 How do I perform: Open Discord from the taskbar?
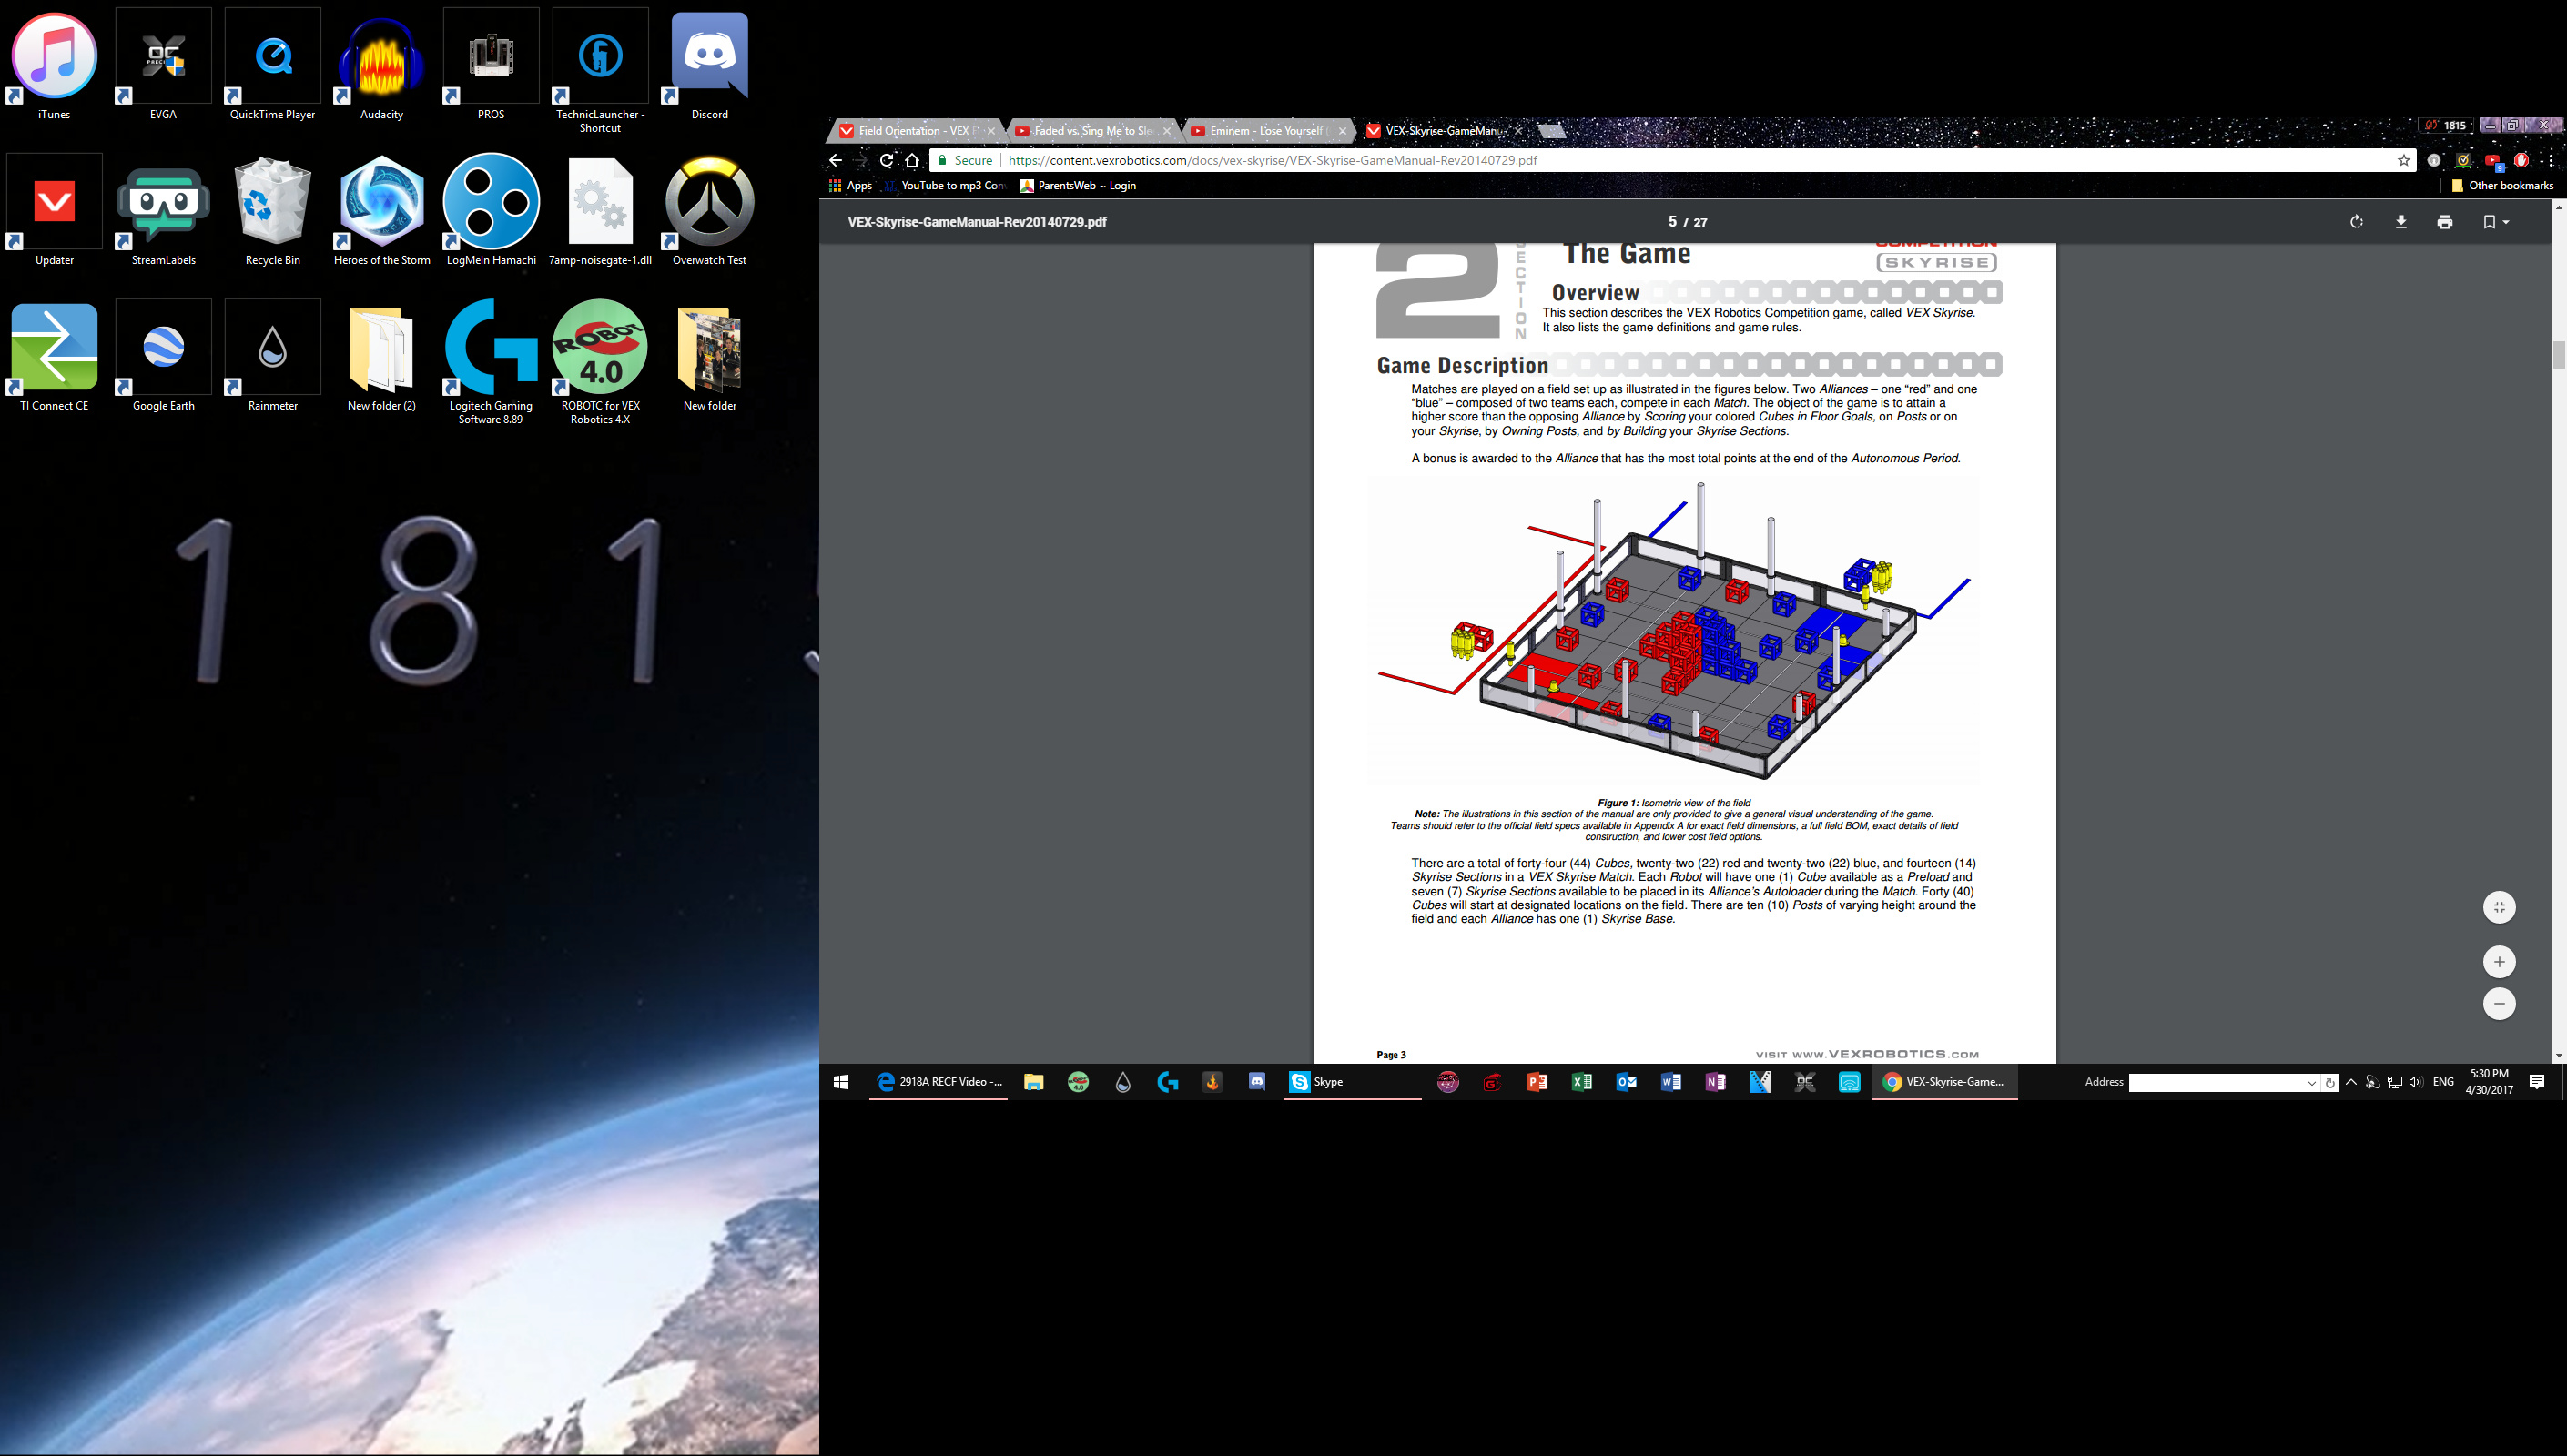[1257, 1082]
